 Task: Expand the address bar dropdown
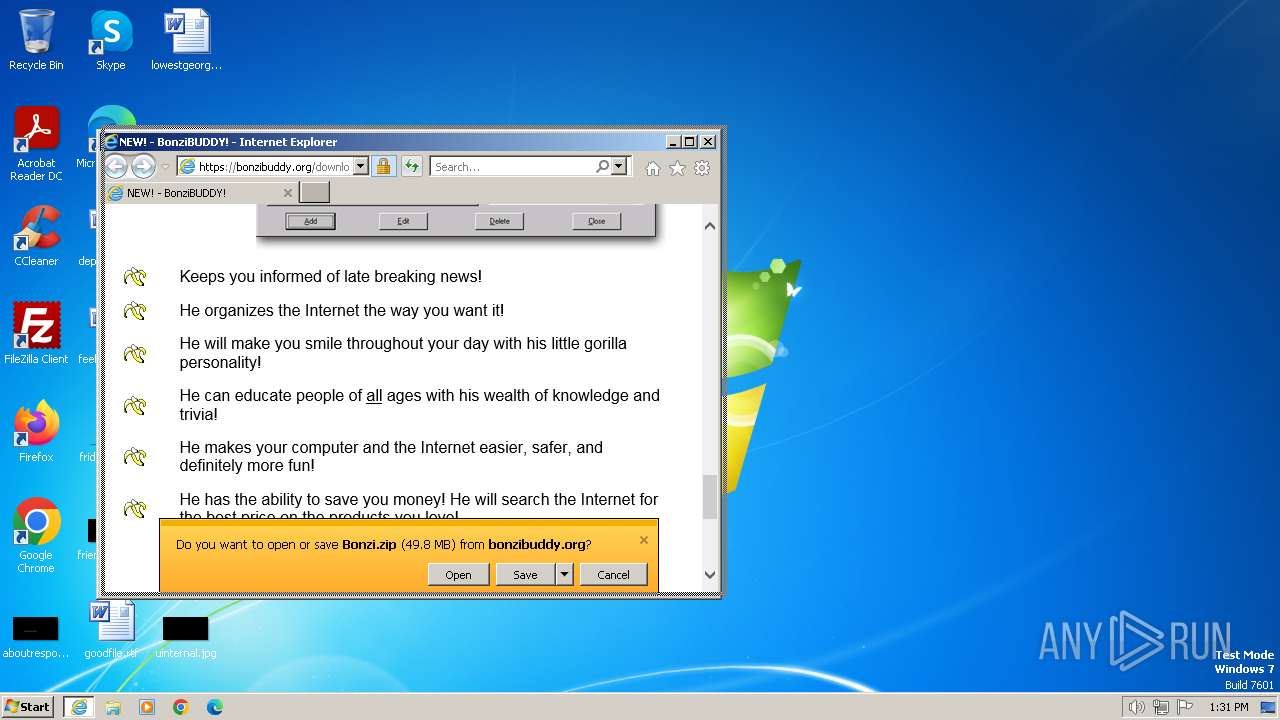[x=361, y=167]
